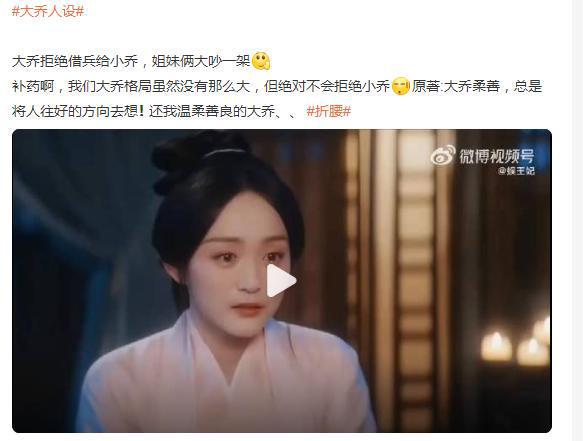583x441 pixels.
Task: Click the page's right-edge scrollbar strip
Action: [577, 220]
